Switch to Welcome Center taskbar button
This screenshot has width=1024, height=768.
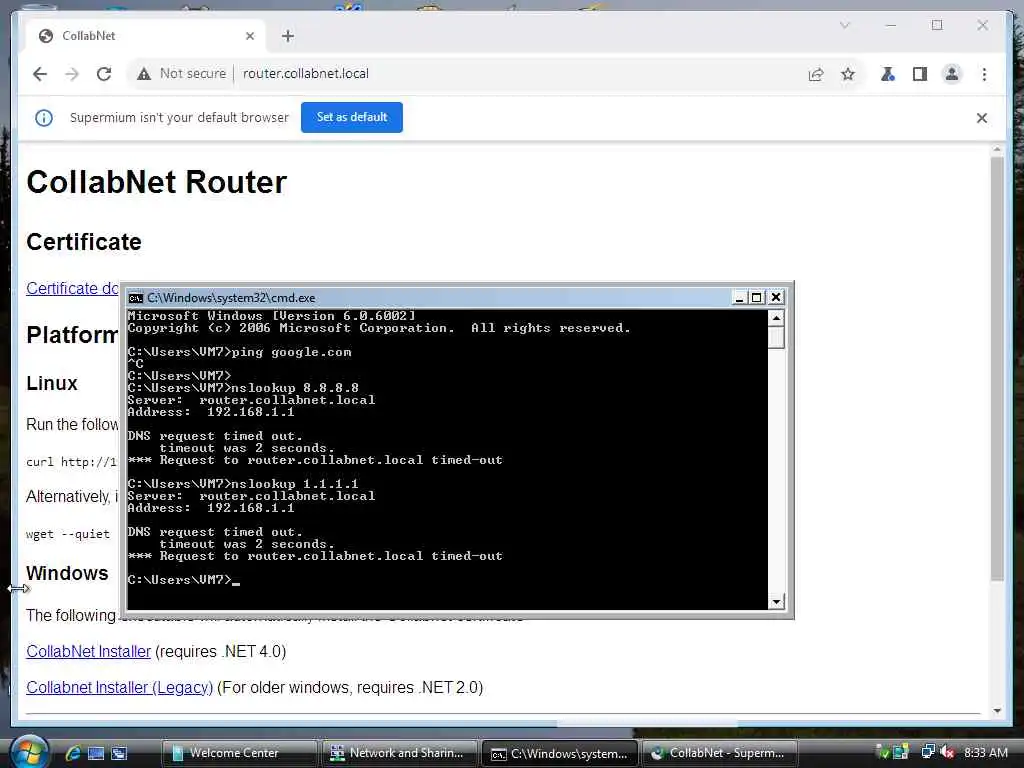(240, 753)
